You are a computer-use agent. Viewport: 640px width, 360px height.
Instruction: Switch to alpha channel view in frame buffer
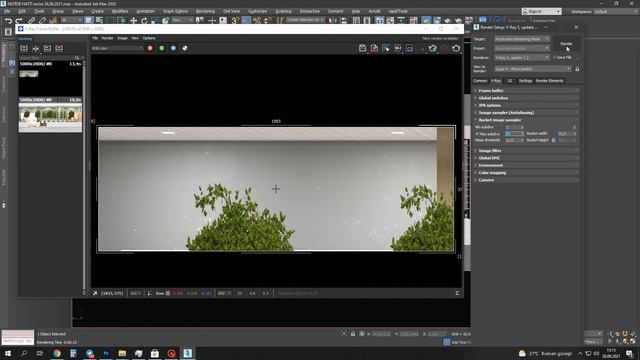click(185, 48)
